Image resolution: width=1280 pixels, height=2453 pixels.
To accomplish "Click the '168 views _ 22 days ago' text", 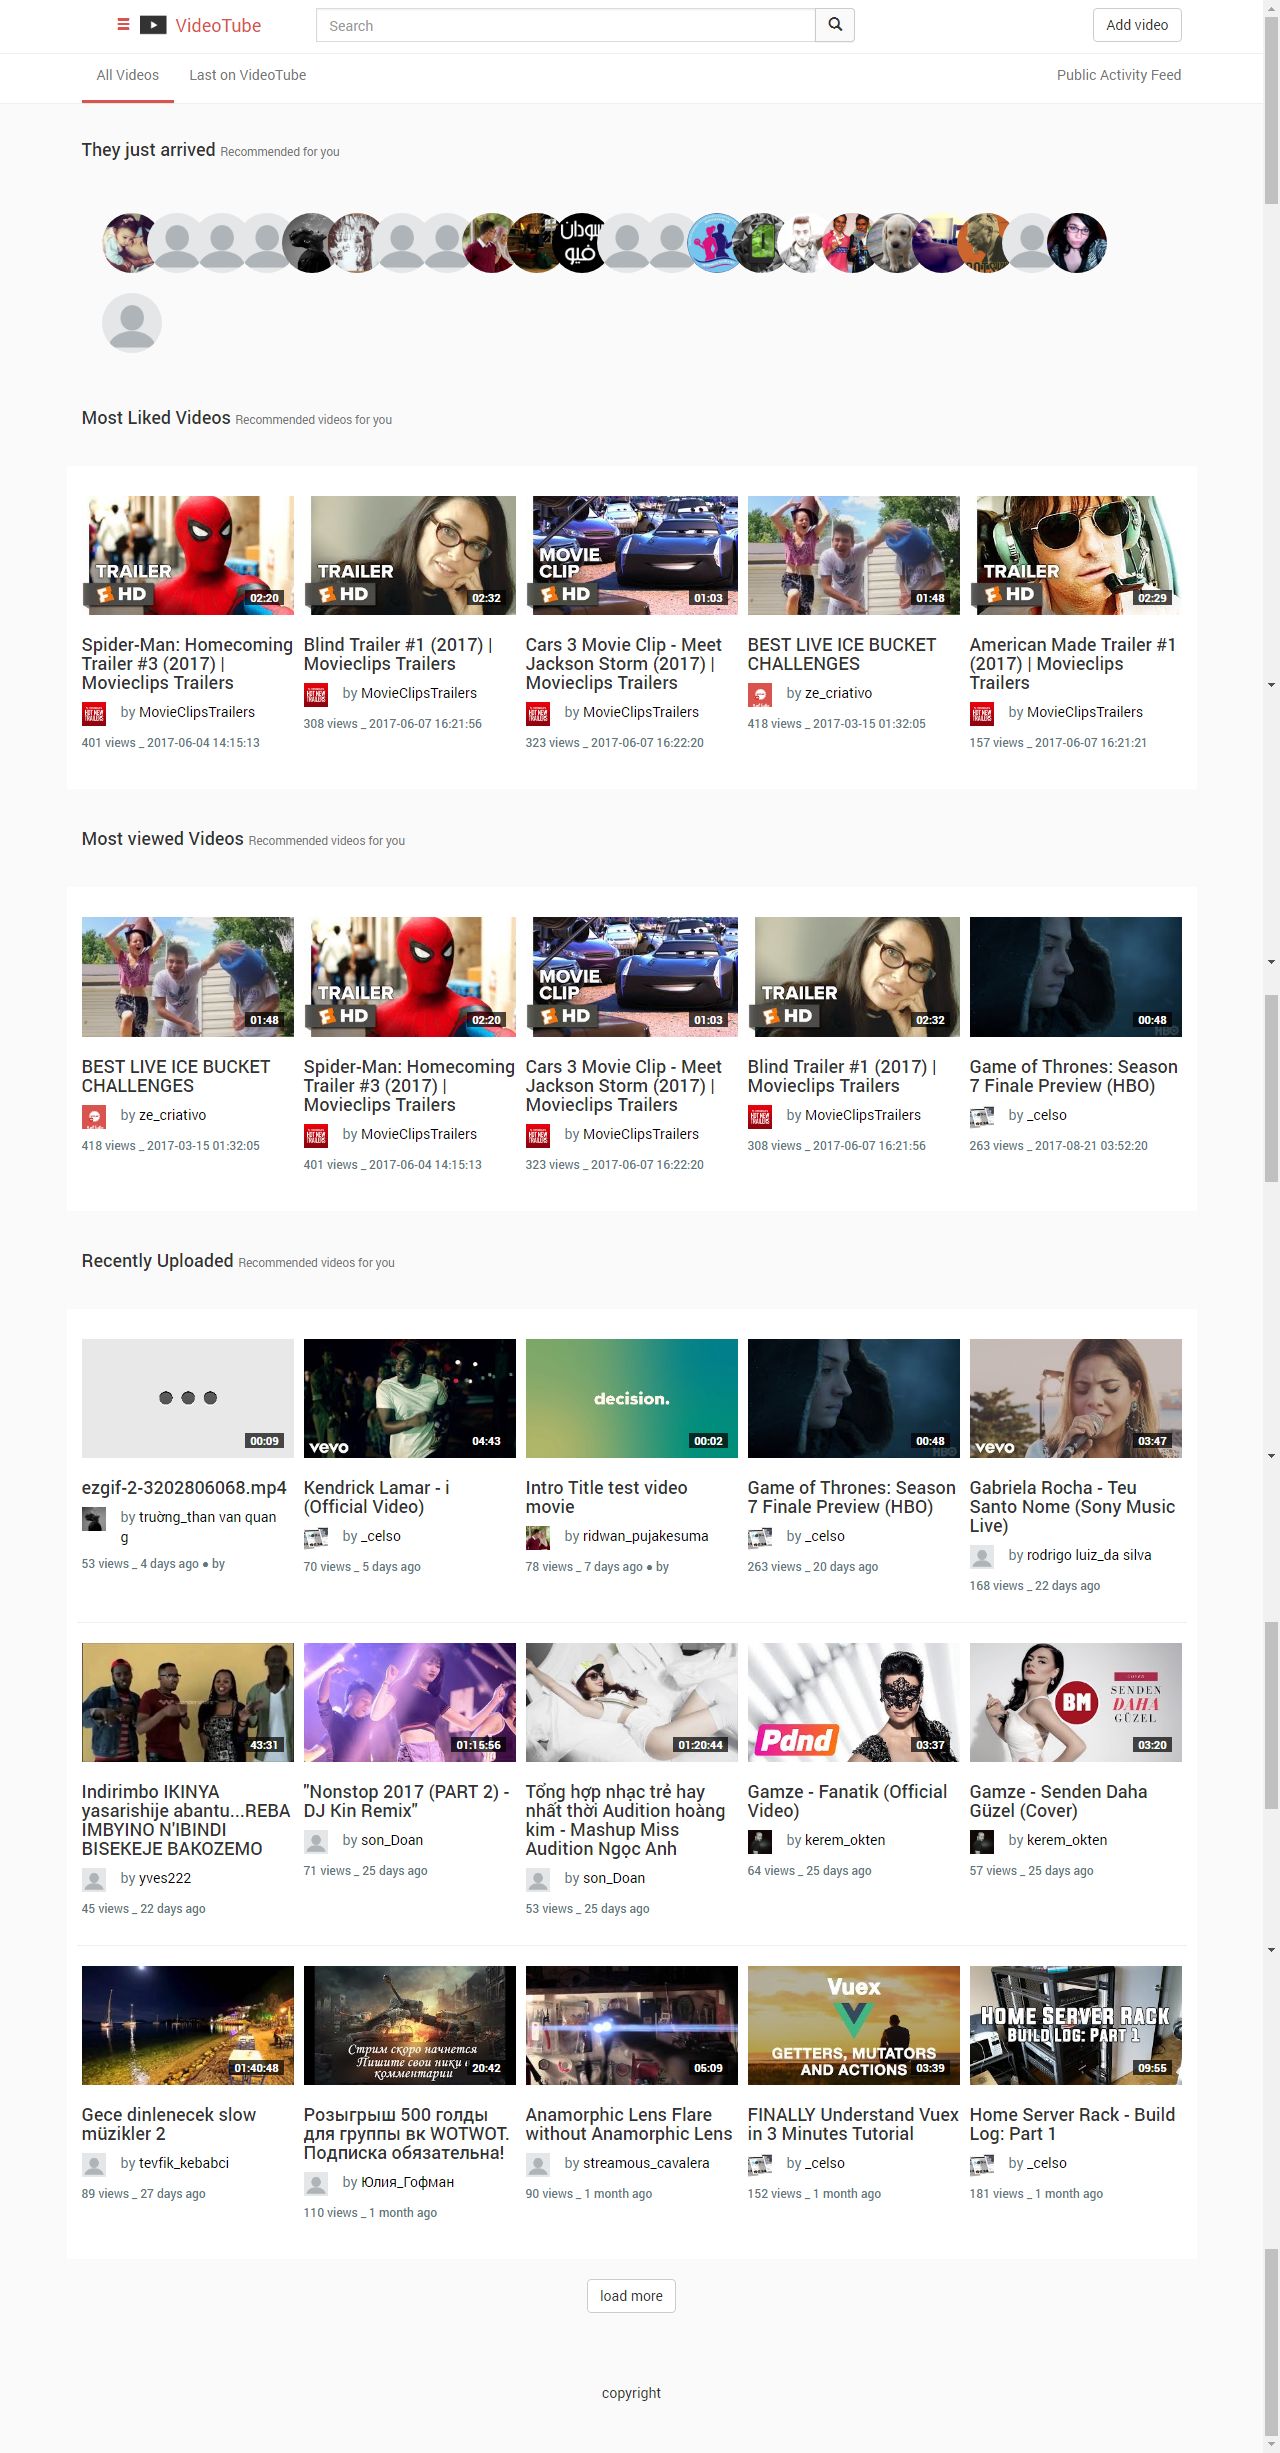I will point(1035,1586).
